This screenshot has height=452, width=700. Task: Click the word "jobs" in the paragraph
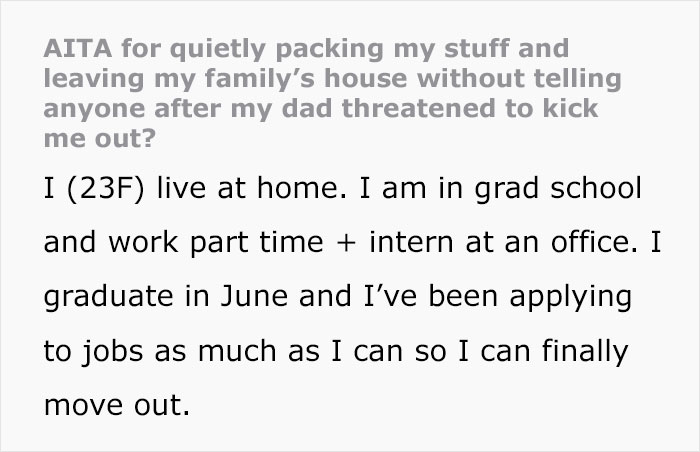(112, 352)
